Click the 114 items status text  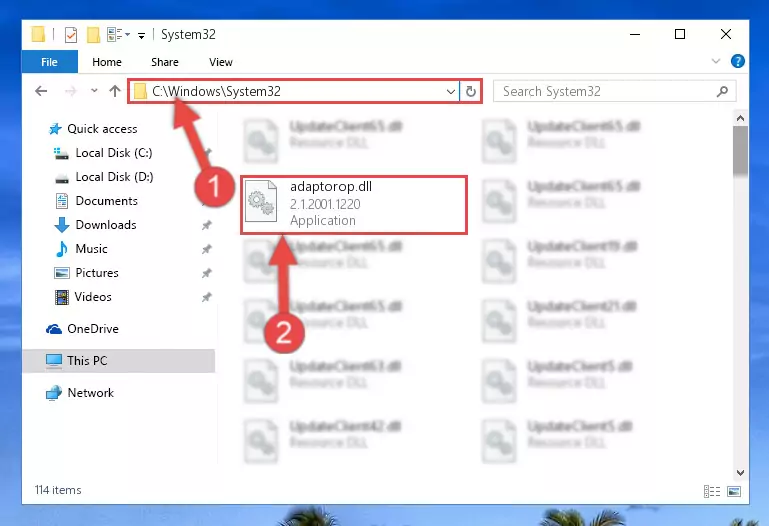[58, 490]
